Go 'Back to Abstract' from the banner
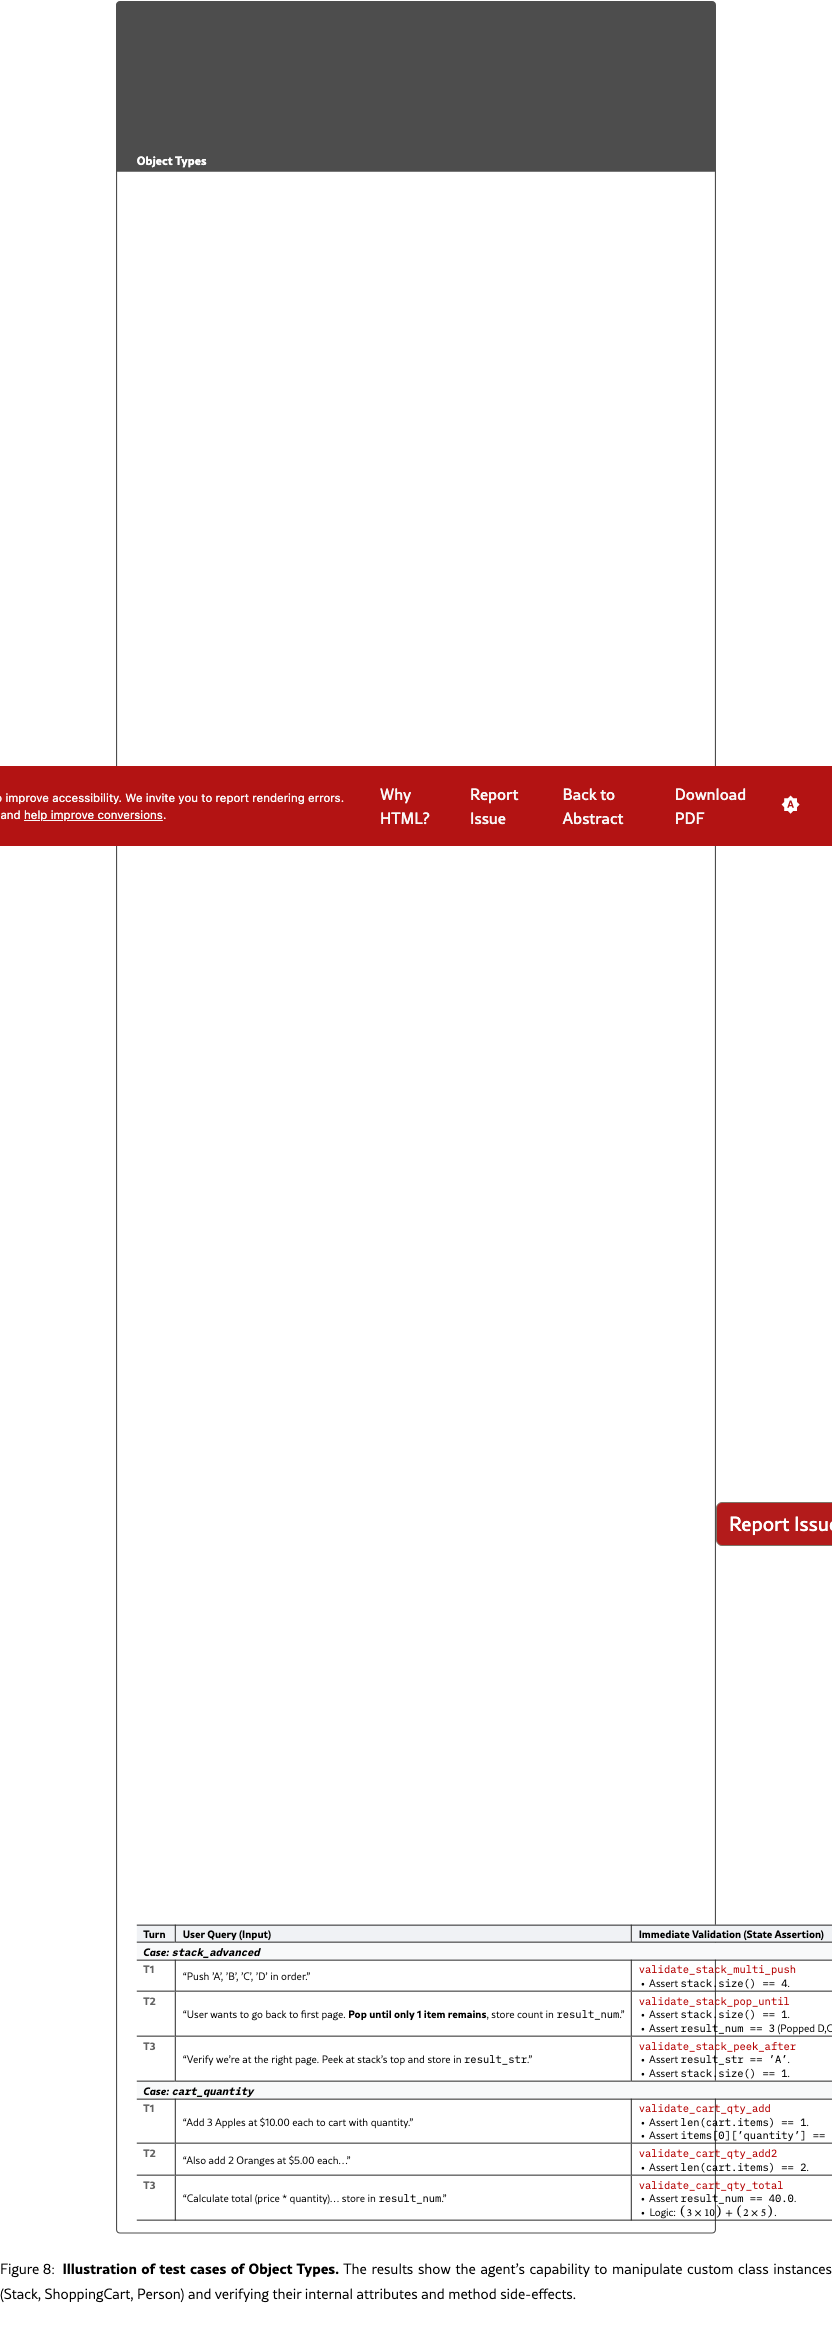The width and height of the screenshot is (832, 2332). tap(592, 806)
